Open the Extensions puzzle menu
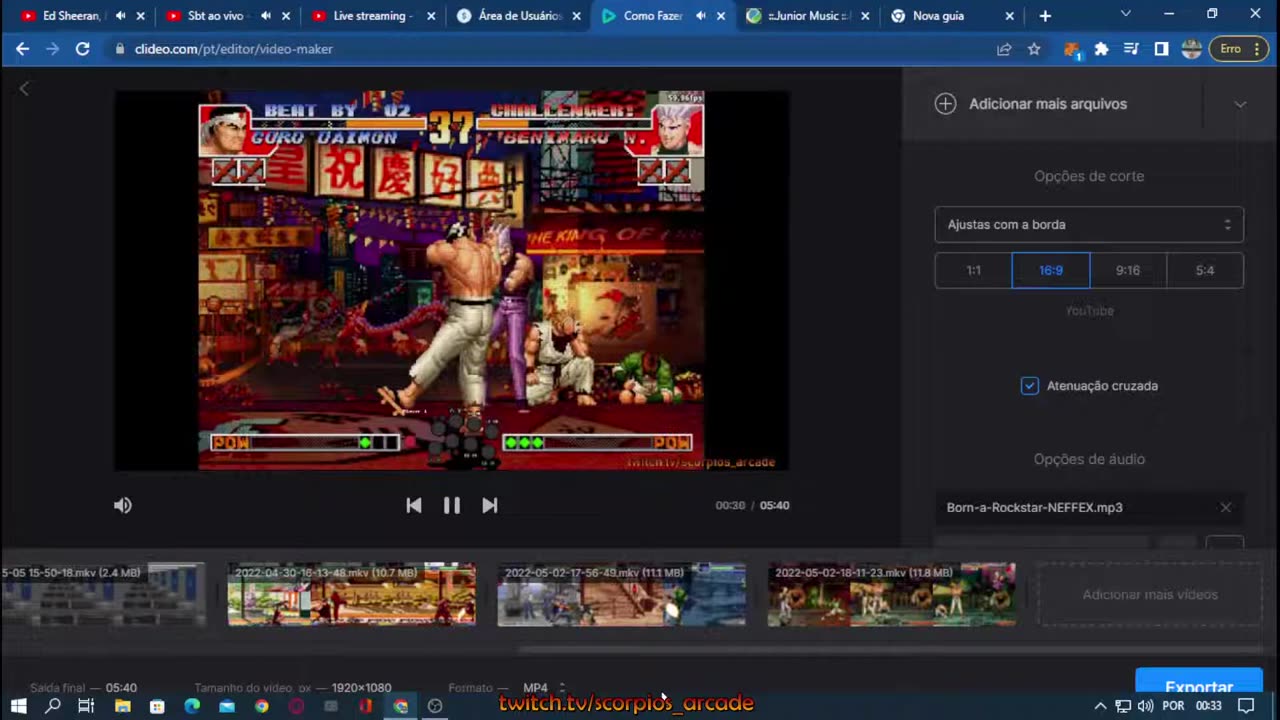The image size is (1280, 720). point(1101,49)
